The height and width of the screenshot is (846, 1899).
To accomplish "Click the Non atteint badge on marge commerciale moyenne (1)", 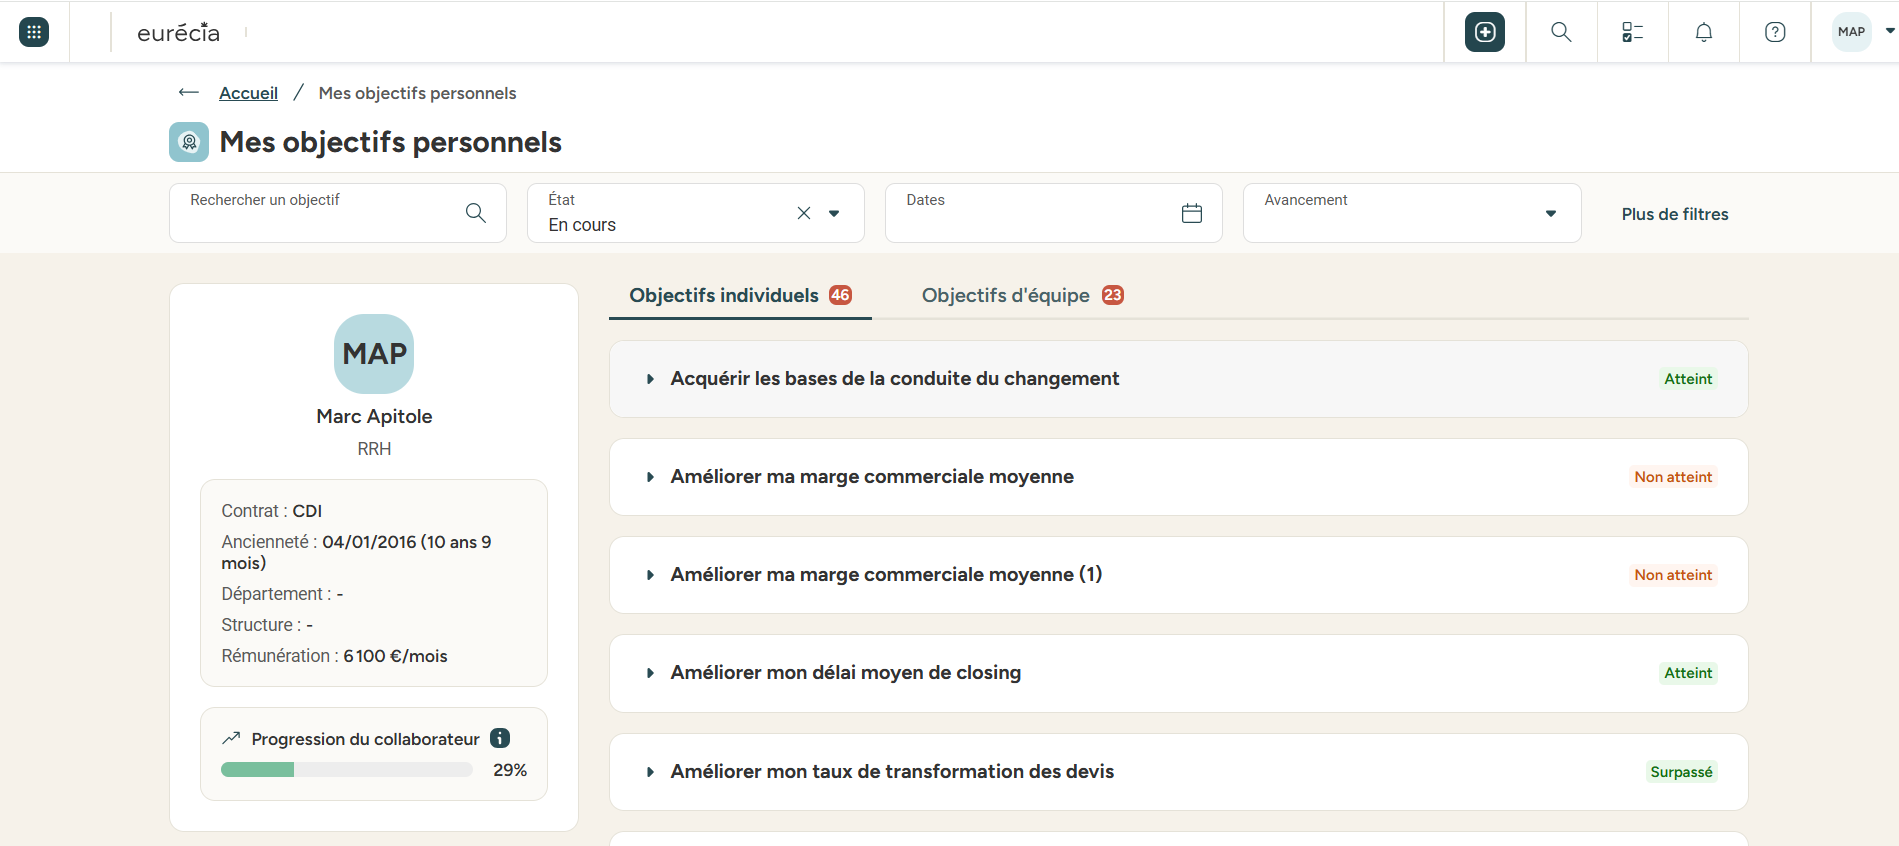I will pyautogui.click(x=1673, y=575).
